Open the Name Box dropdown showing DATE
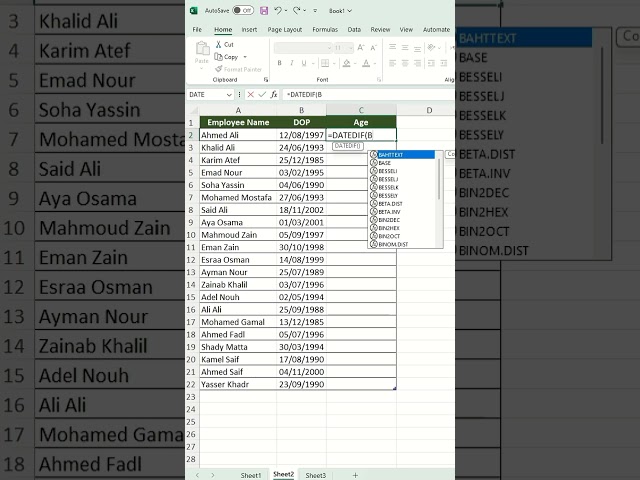 click(x=229, y=95)
